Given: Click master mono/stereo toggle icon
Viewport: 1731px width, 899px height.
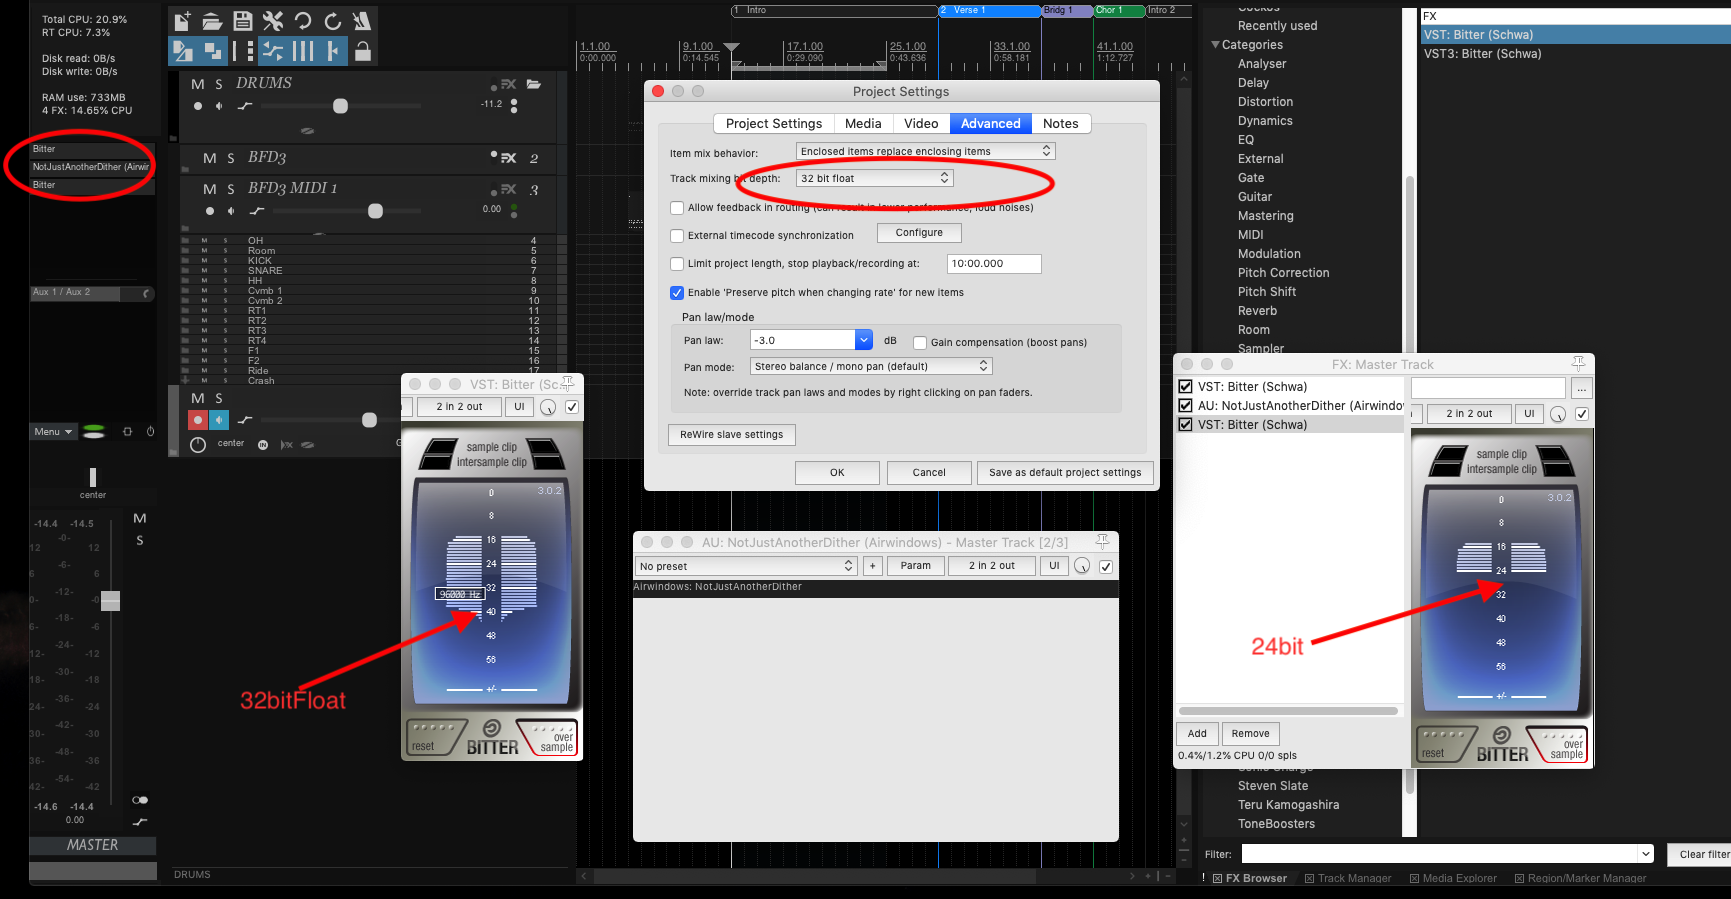Looking at the screenshot, I should click(x=140, y=800).
